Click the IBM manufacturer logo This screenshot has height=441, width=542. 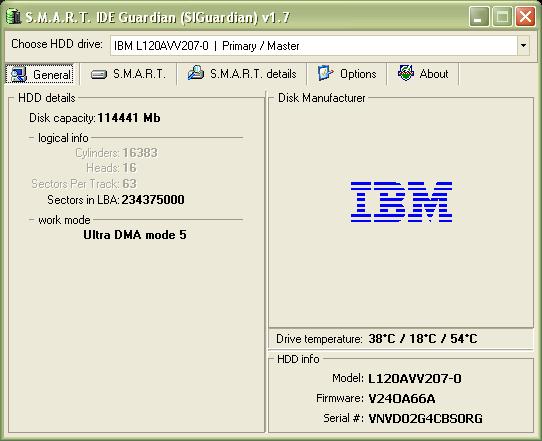(401, 202)
